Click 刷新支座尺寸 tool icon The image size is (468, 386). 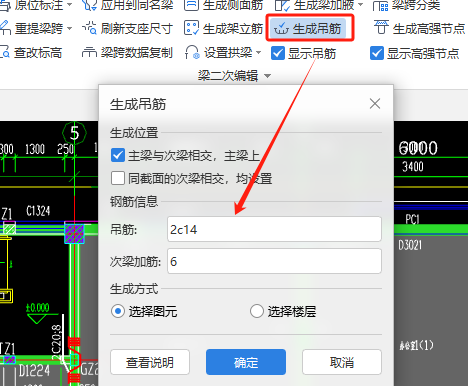(89, 28)
